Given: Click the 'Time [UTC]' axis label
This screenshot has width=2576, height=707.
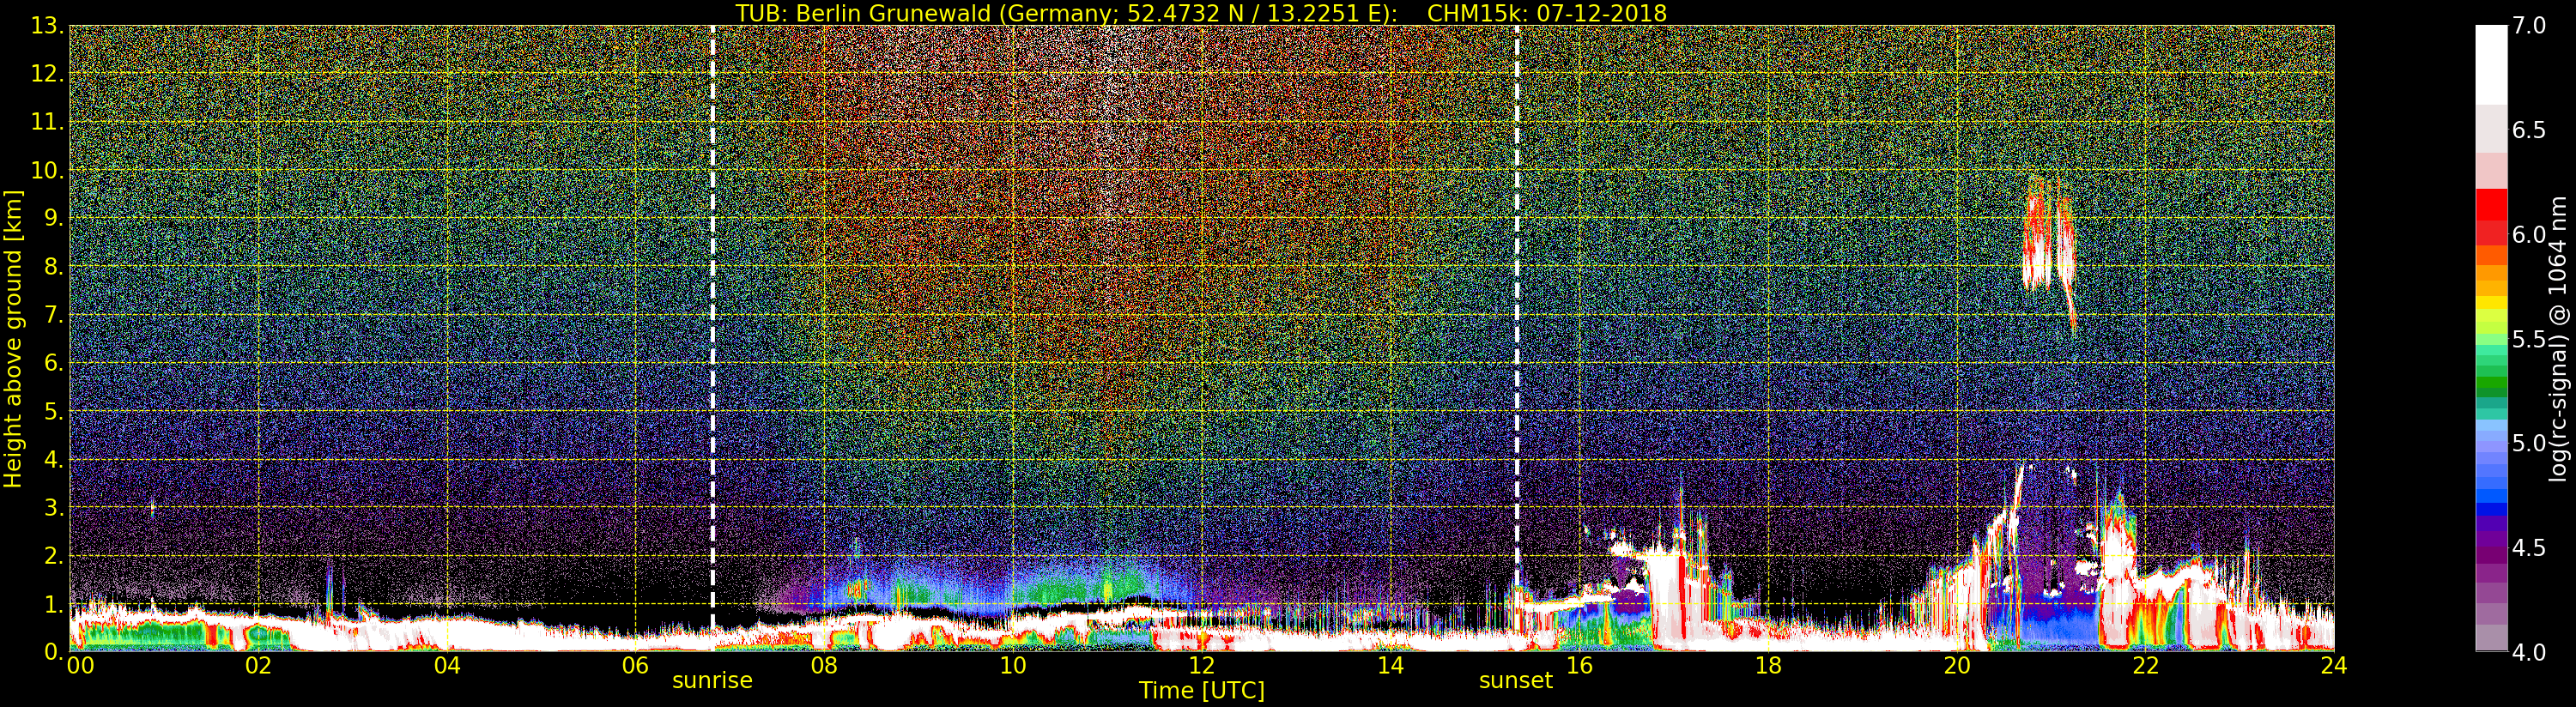Looking at the screenshot, I should [1201, 691].
